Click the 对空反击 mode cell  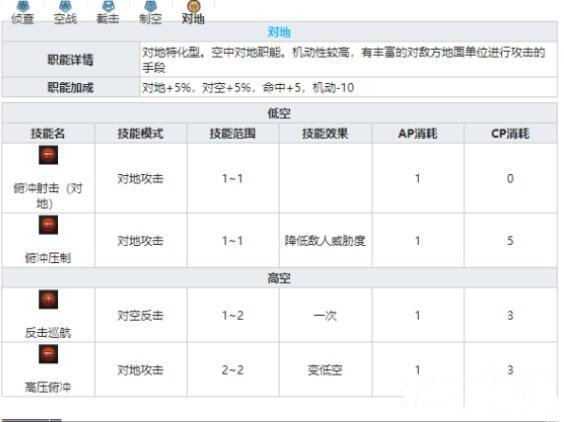[141, 315]
